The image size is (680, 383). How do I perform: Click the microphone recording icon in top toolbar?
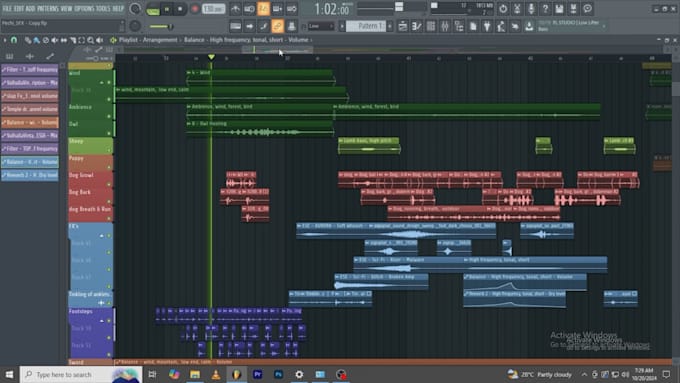(531, 8)
